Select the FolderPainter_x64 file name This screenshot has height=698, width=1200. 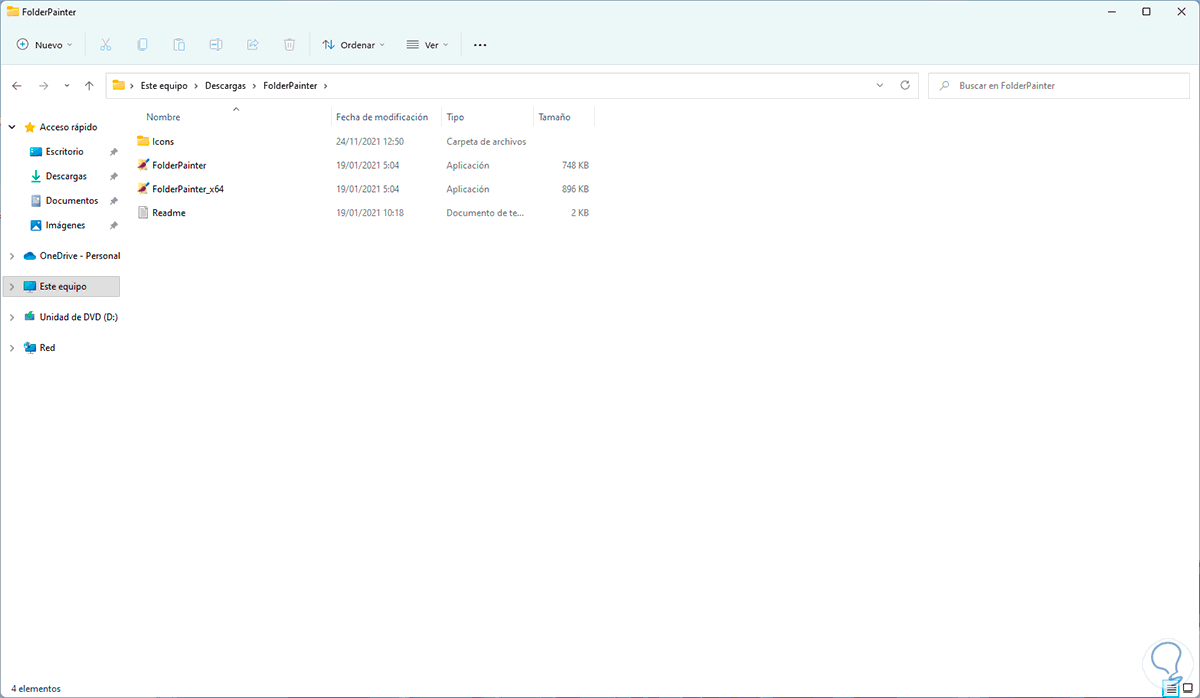(x=188, y=189)
